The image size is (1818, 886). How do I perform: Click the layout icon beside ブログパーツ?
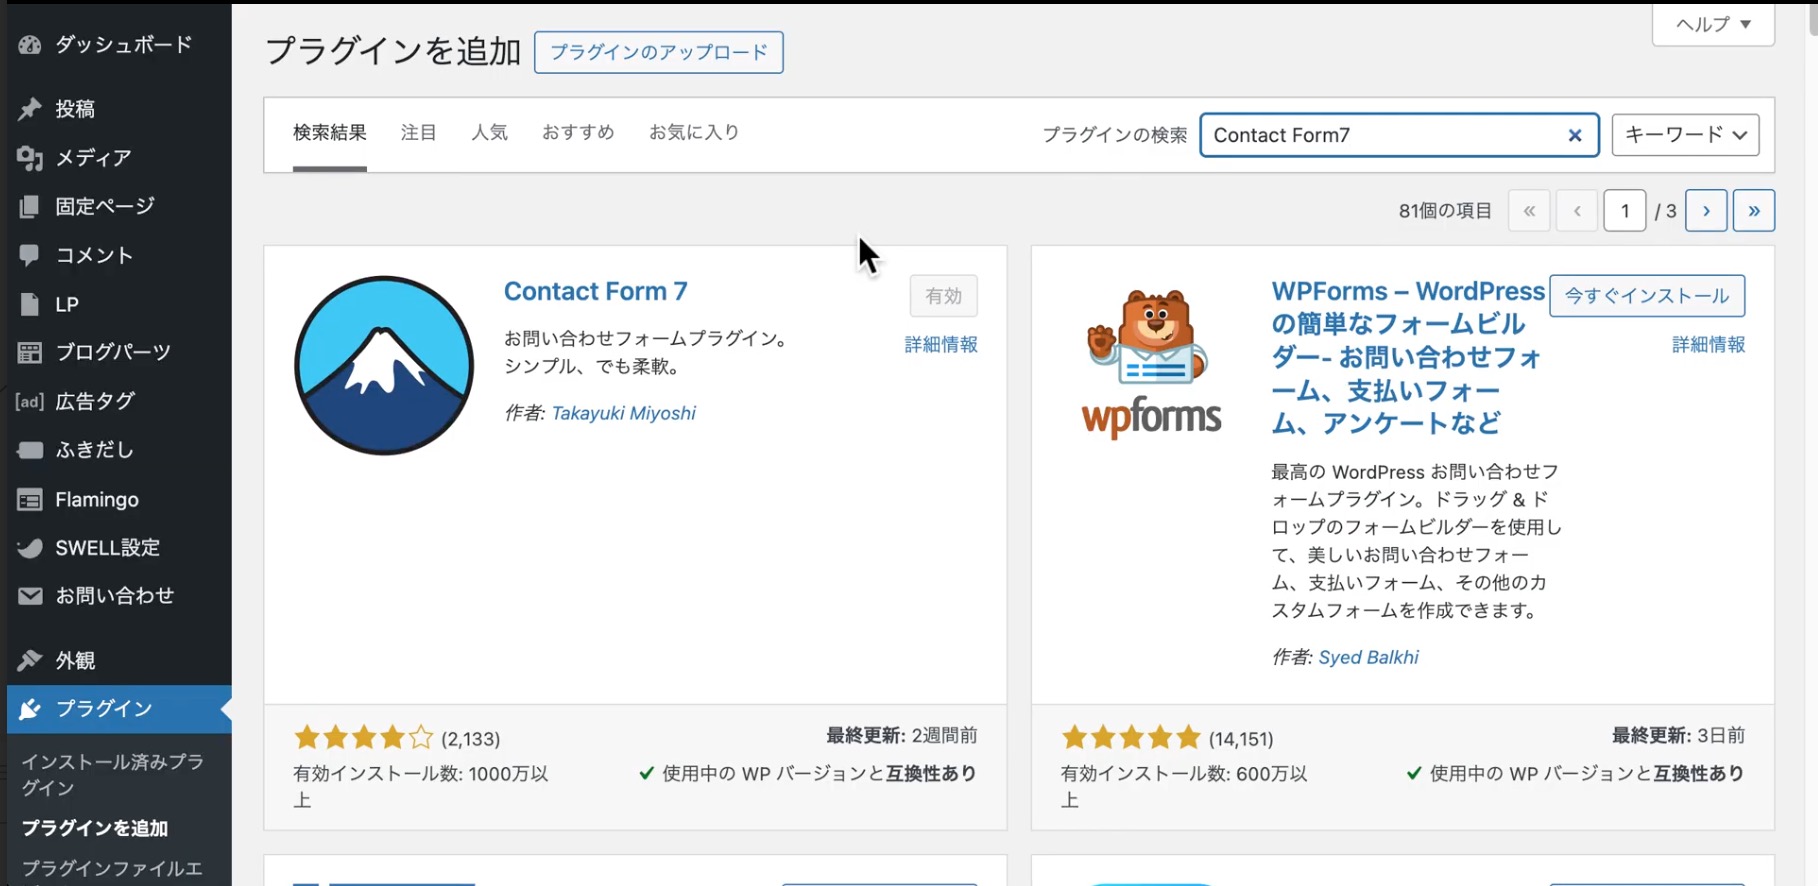(30, 352)
